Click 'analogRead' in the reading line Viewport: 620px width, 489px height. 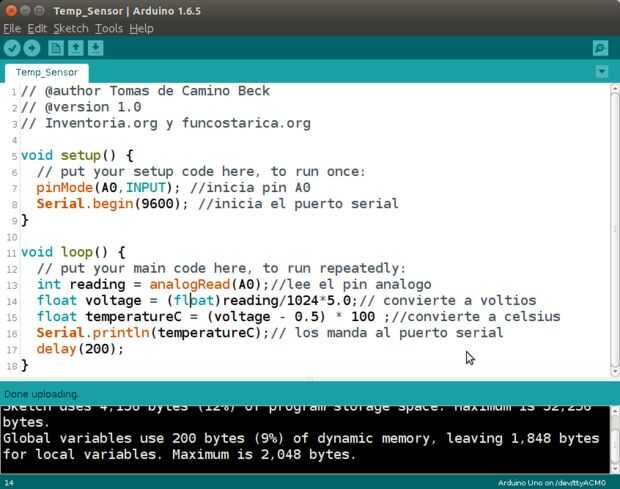click(190, 285)
